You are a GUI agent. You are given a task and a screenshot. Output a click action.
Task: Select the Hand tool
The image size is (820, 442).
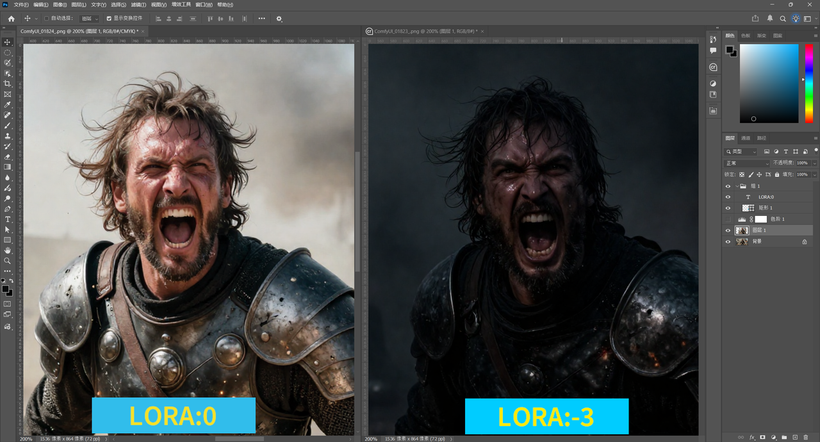pos(8,250)
